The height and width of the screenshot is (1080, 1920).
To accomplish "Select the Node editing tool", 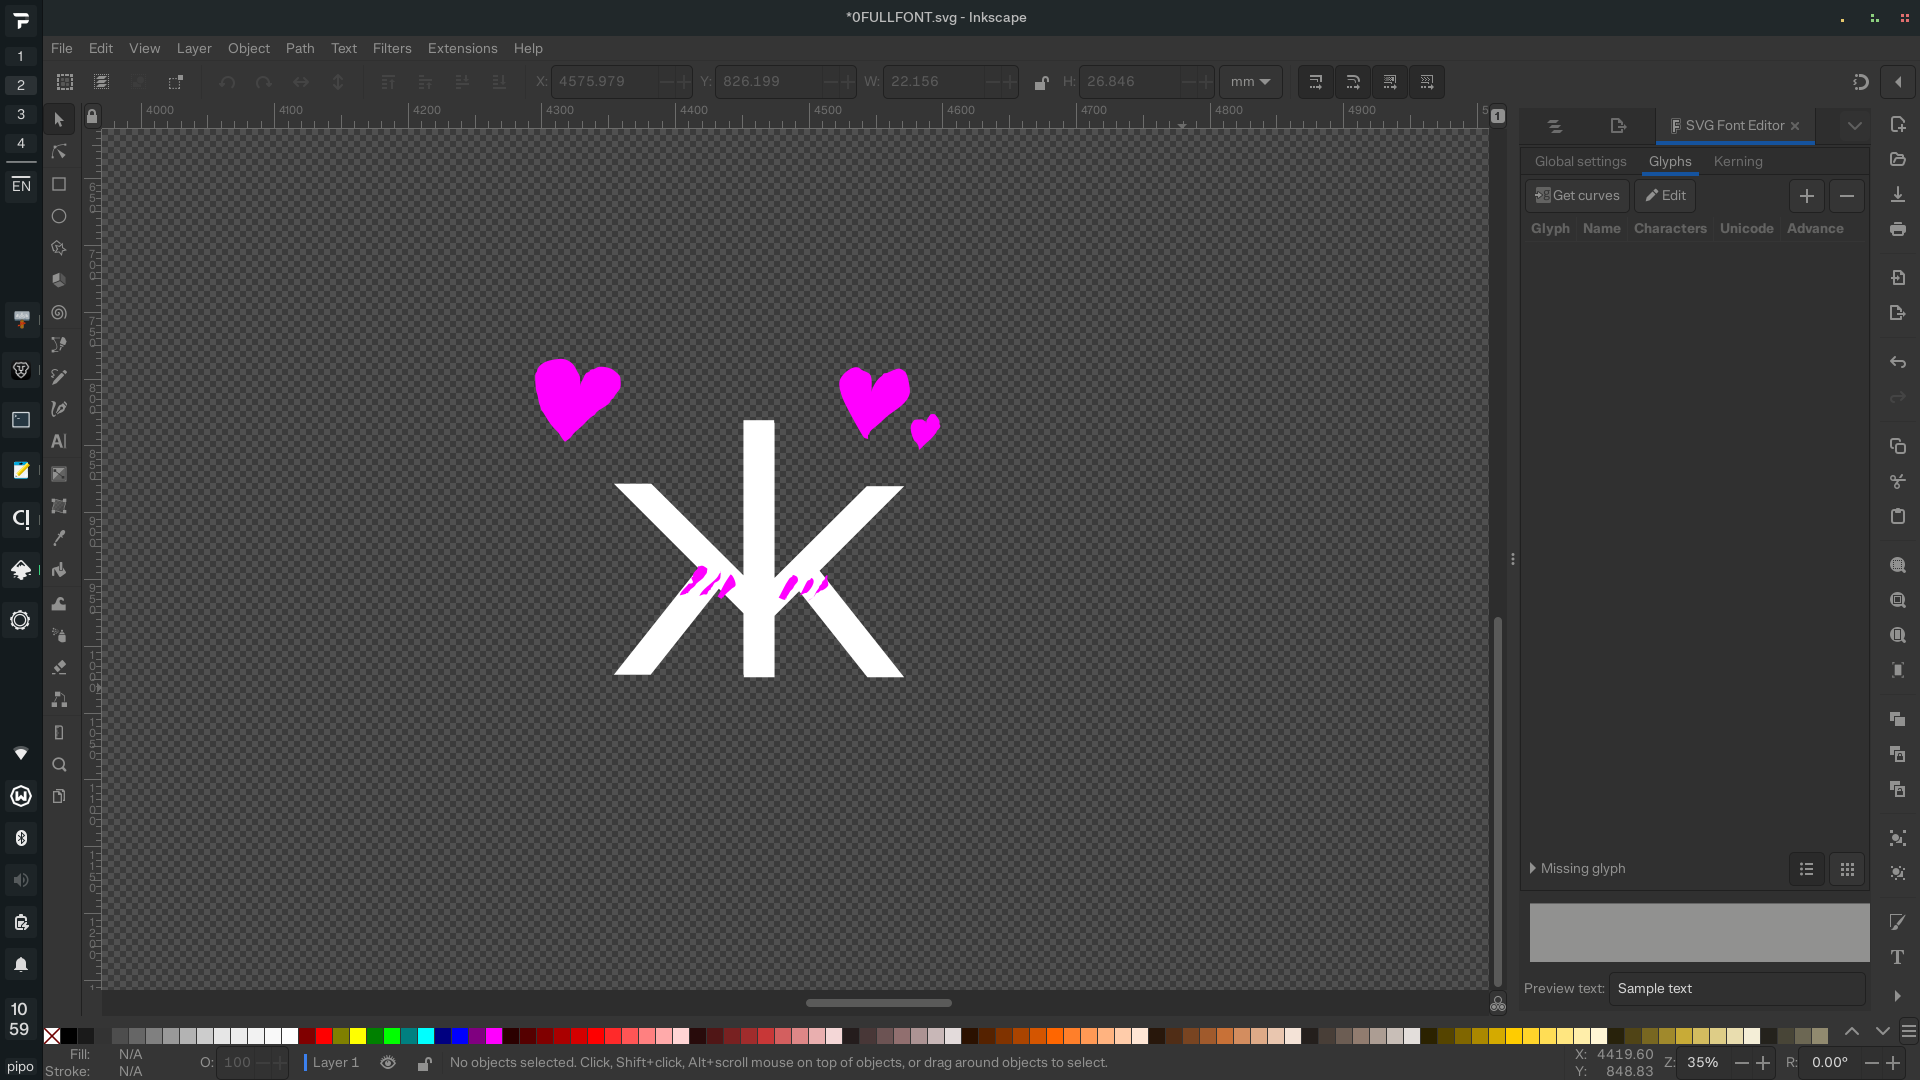I will (x=59, y=152).
